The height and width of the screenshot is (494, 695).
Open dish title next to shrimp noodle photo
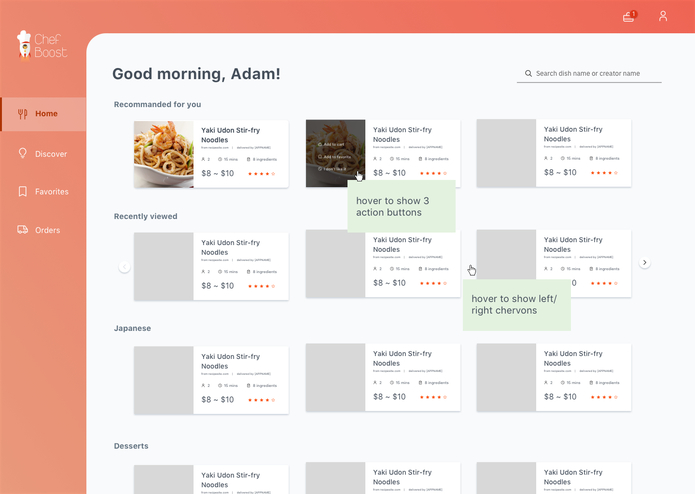tap(230, 135)
